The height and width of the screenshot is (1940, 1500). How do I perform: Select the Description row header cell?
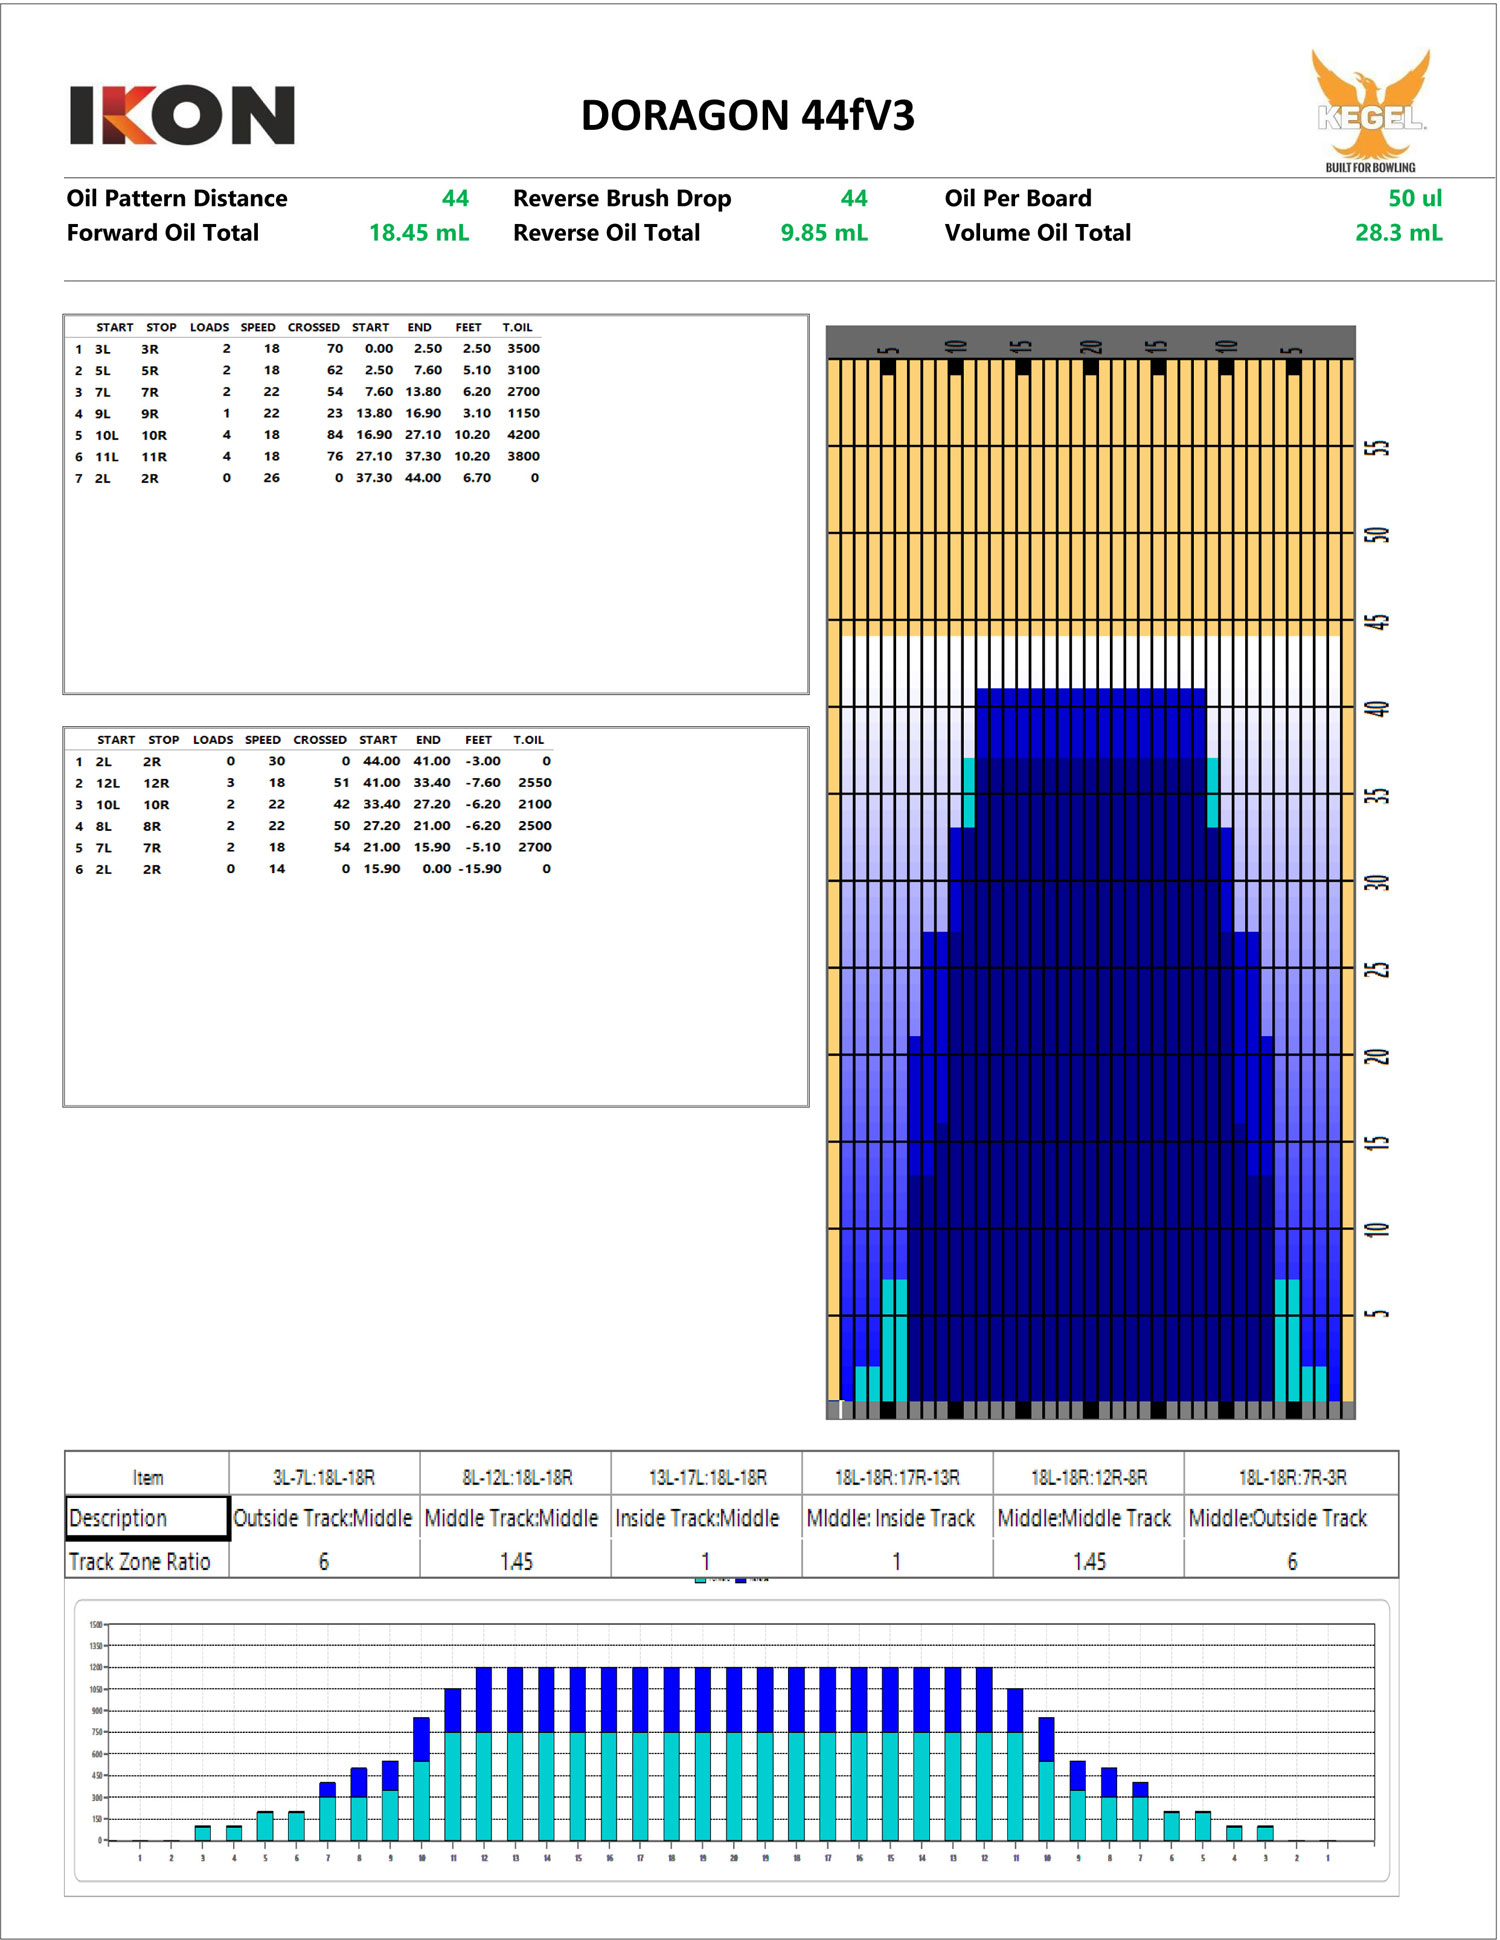point(147,1518)
